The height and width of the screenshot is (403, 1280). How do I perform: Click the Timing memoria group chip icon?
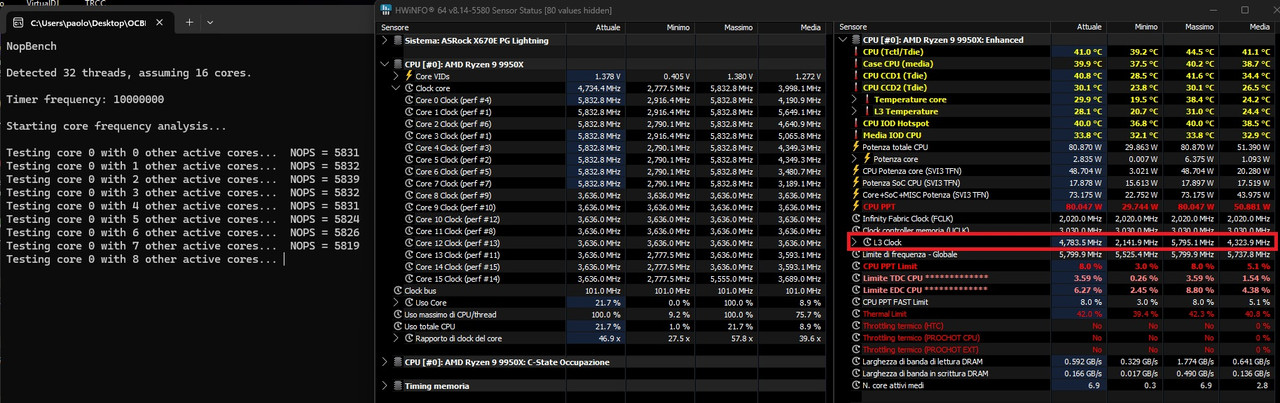click(x=399, y=385)
